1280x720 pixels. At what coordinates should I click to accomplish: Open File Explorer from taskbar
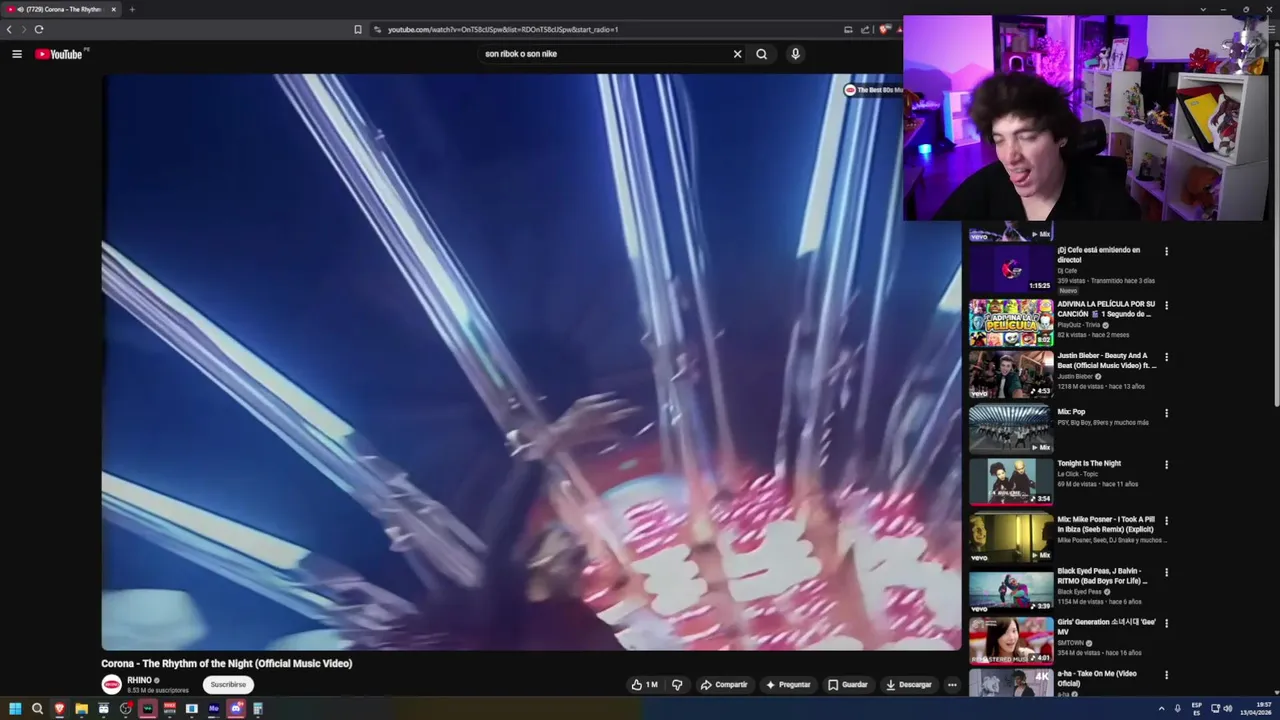click(81, 709)
